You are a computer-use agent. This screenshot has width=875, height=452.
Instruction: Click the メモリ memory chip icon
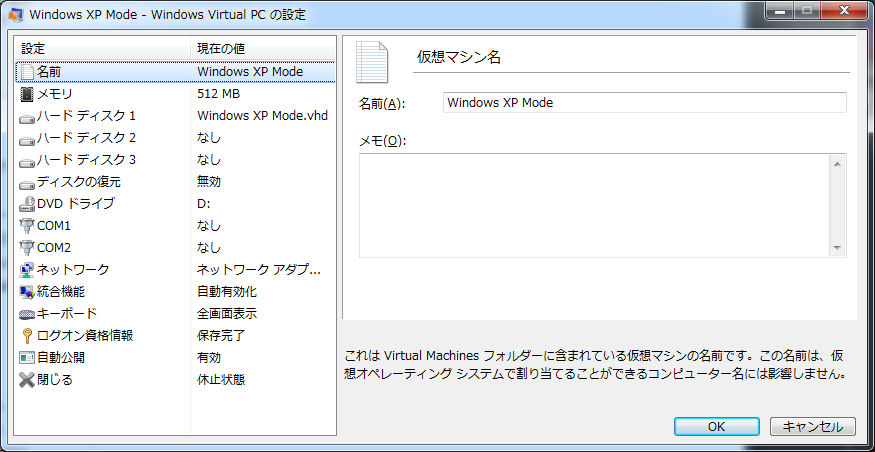(x=27, y=94)
